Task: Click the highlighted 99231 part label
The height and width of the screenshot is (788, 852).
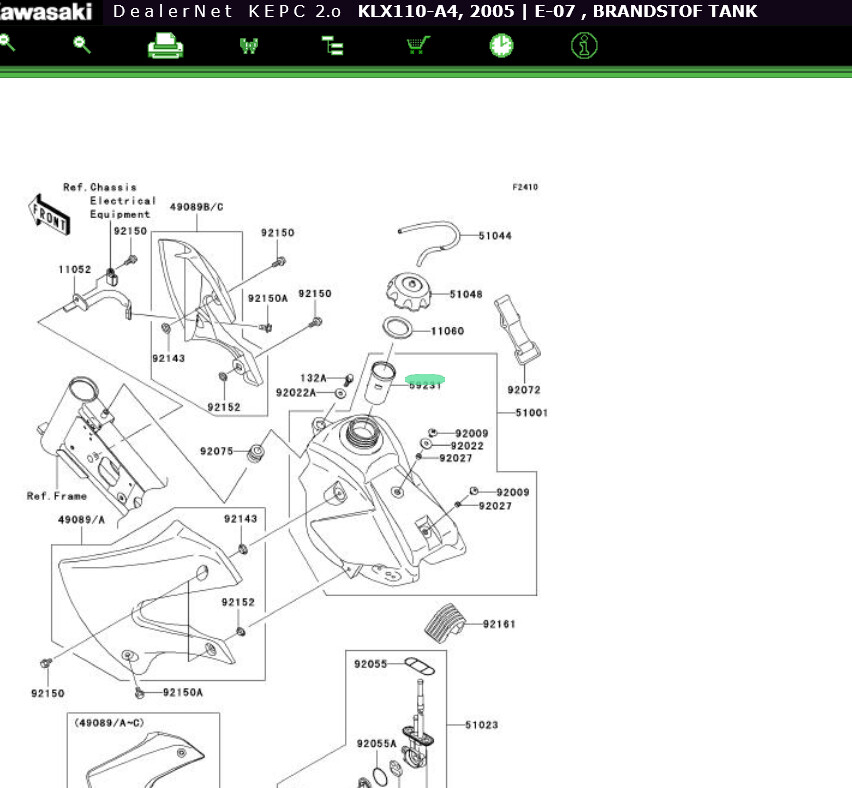Action: (424, 382)
